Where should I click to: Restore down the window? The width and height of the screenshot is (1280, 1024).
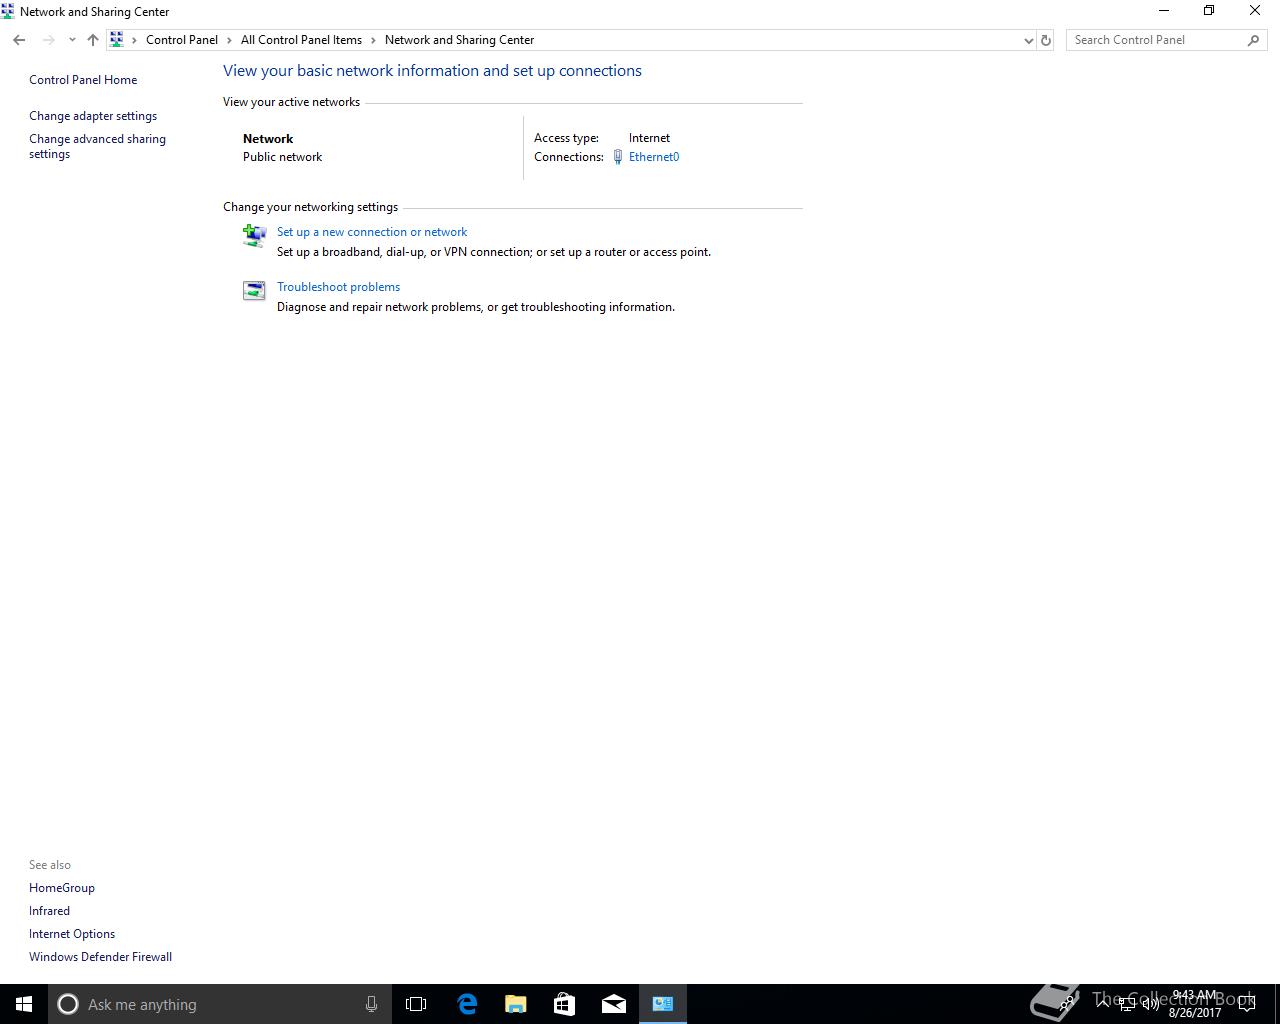click(x=1209, y=11)
